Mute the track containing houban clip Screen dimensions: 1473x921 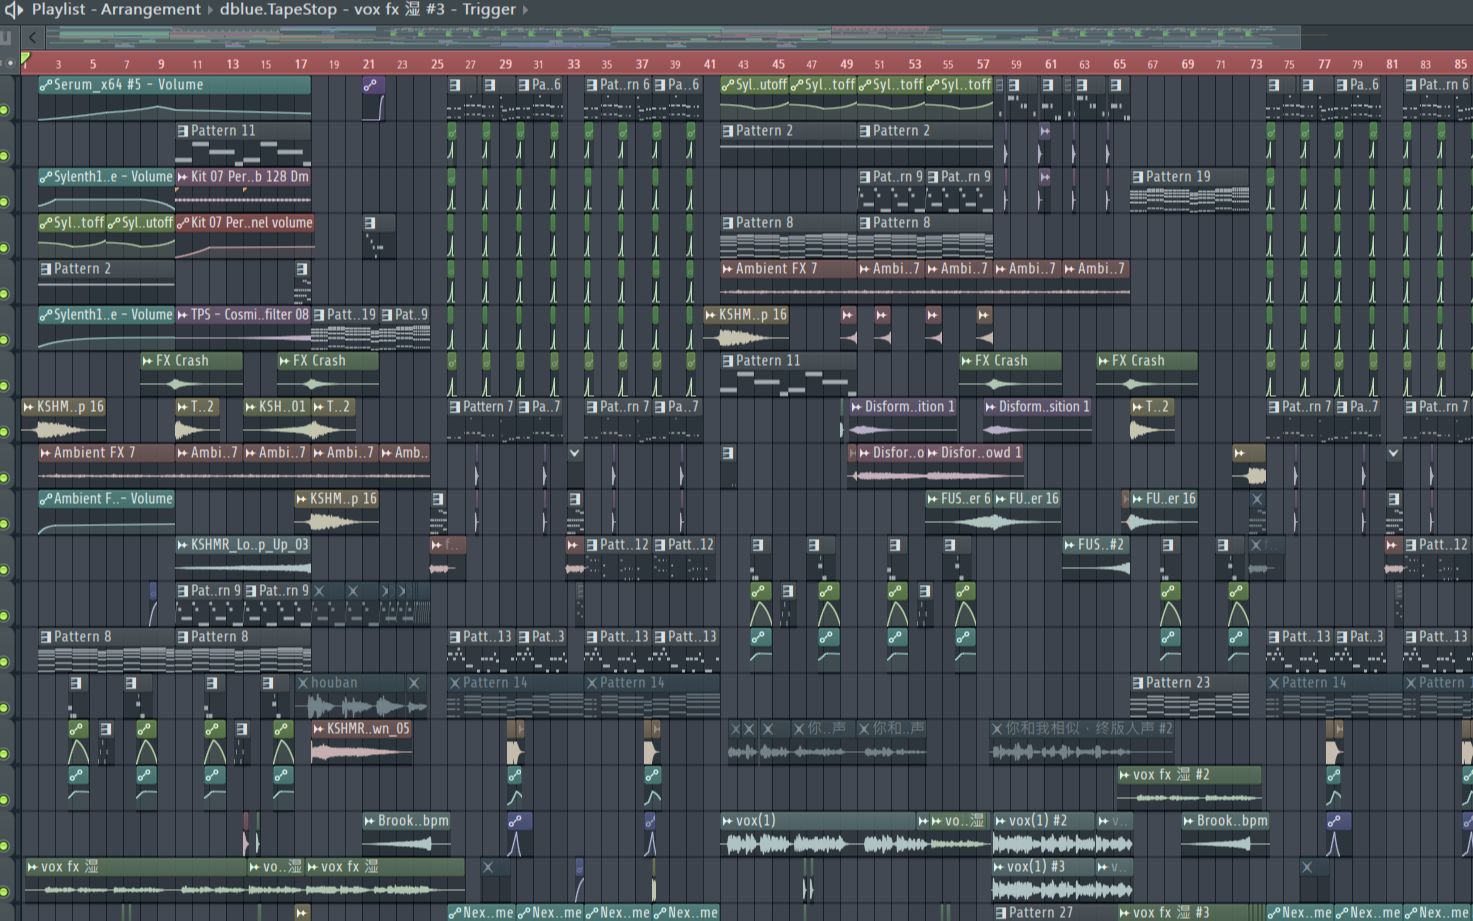pyautogui.click(x=5, y=707)
